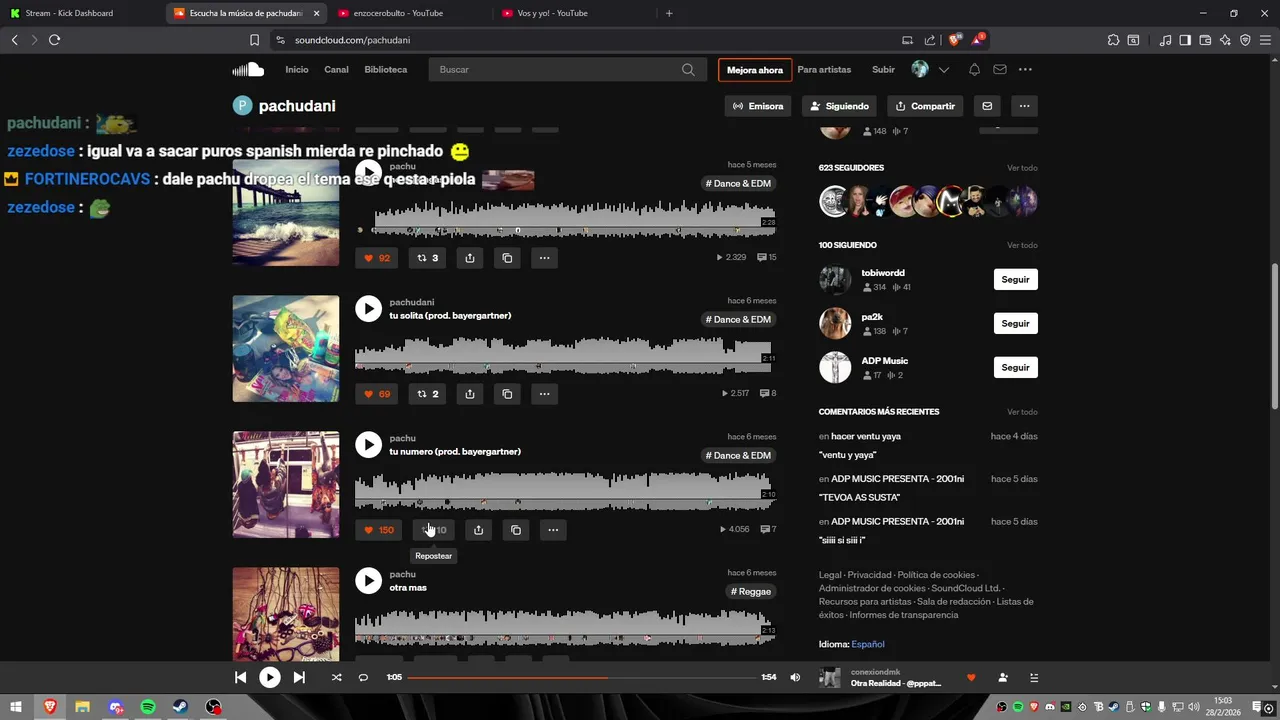Viewport: 1280px width, 720px height.
Task: Open Canal feed tab
Action: tap(336, 69)
